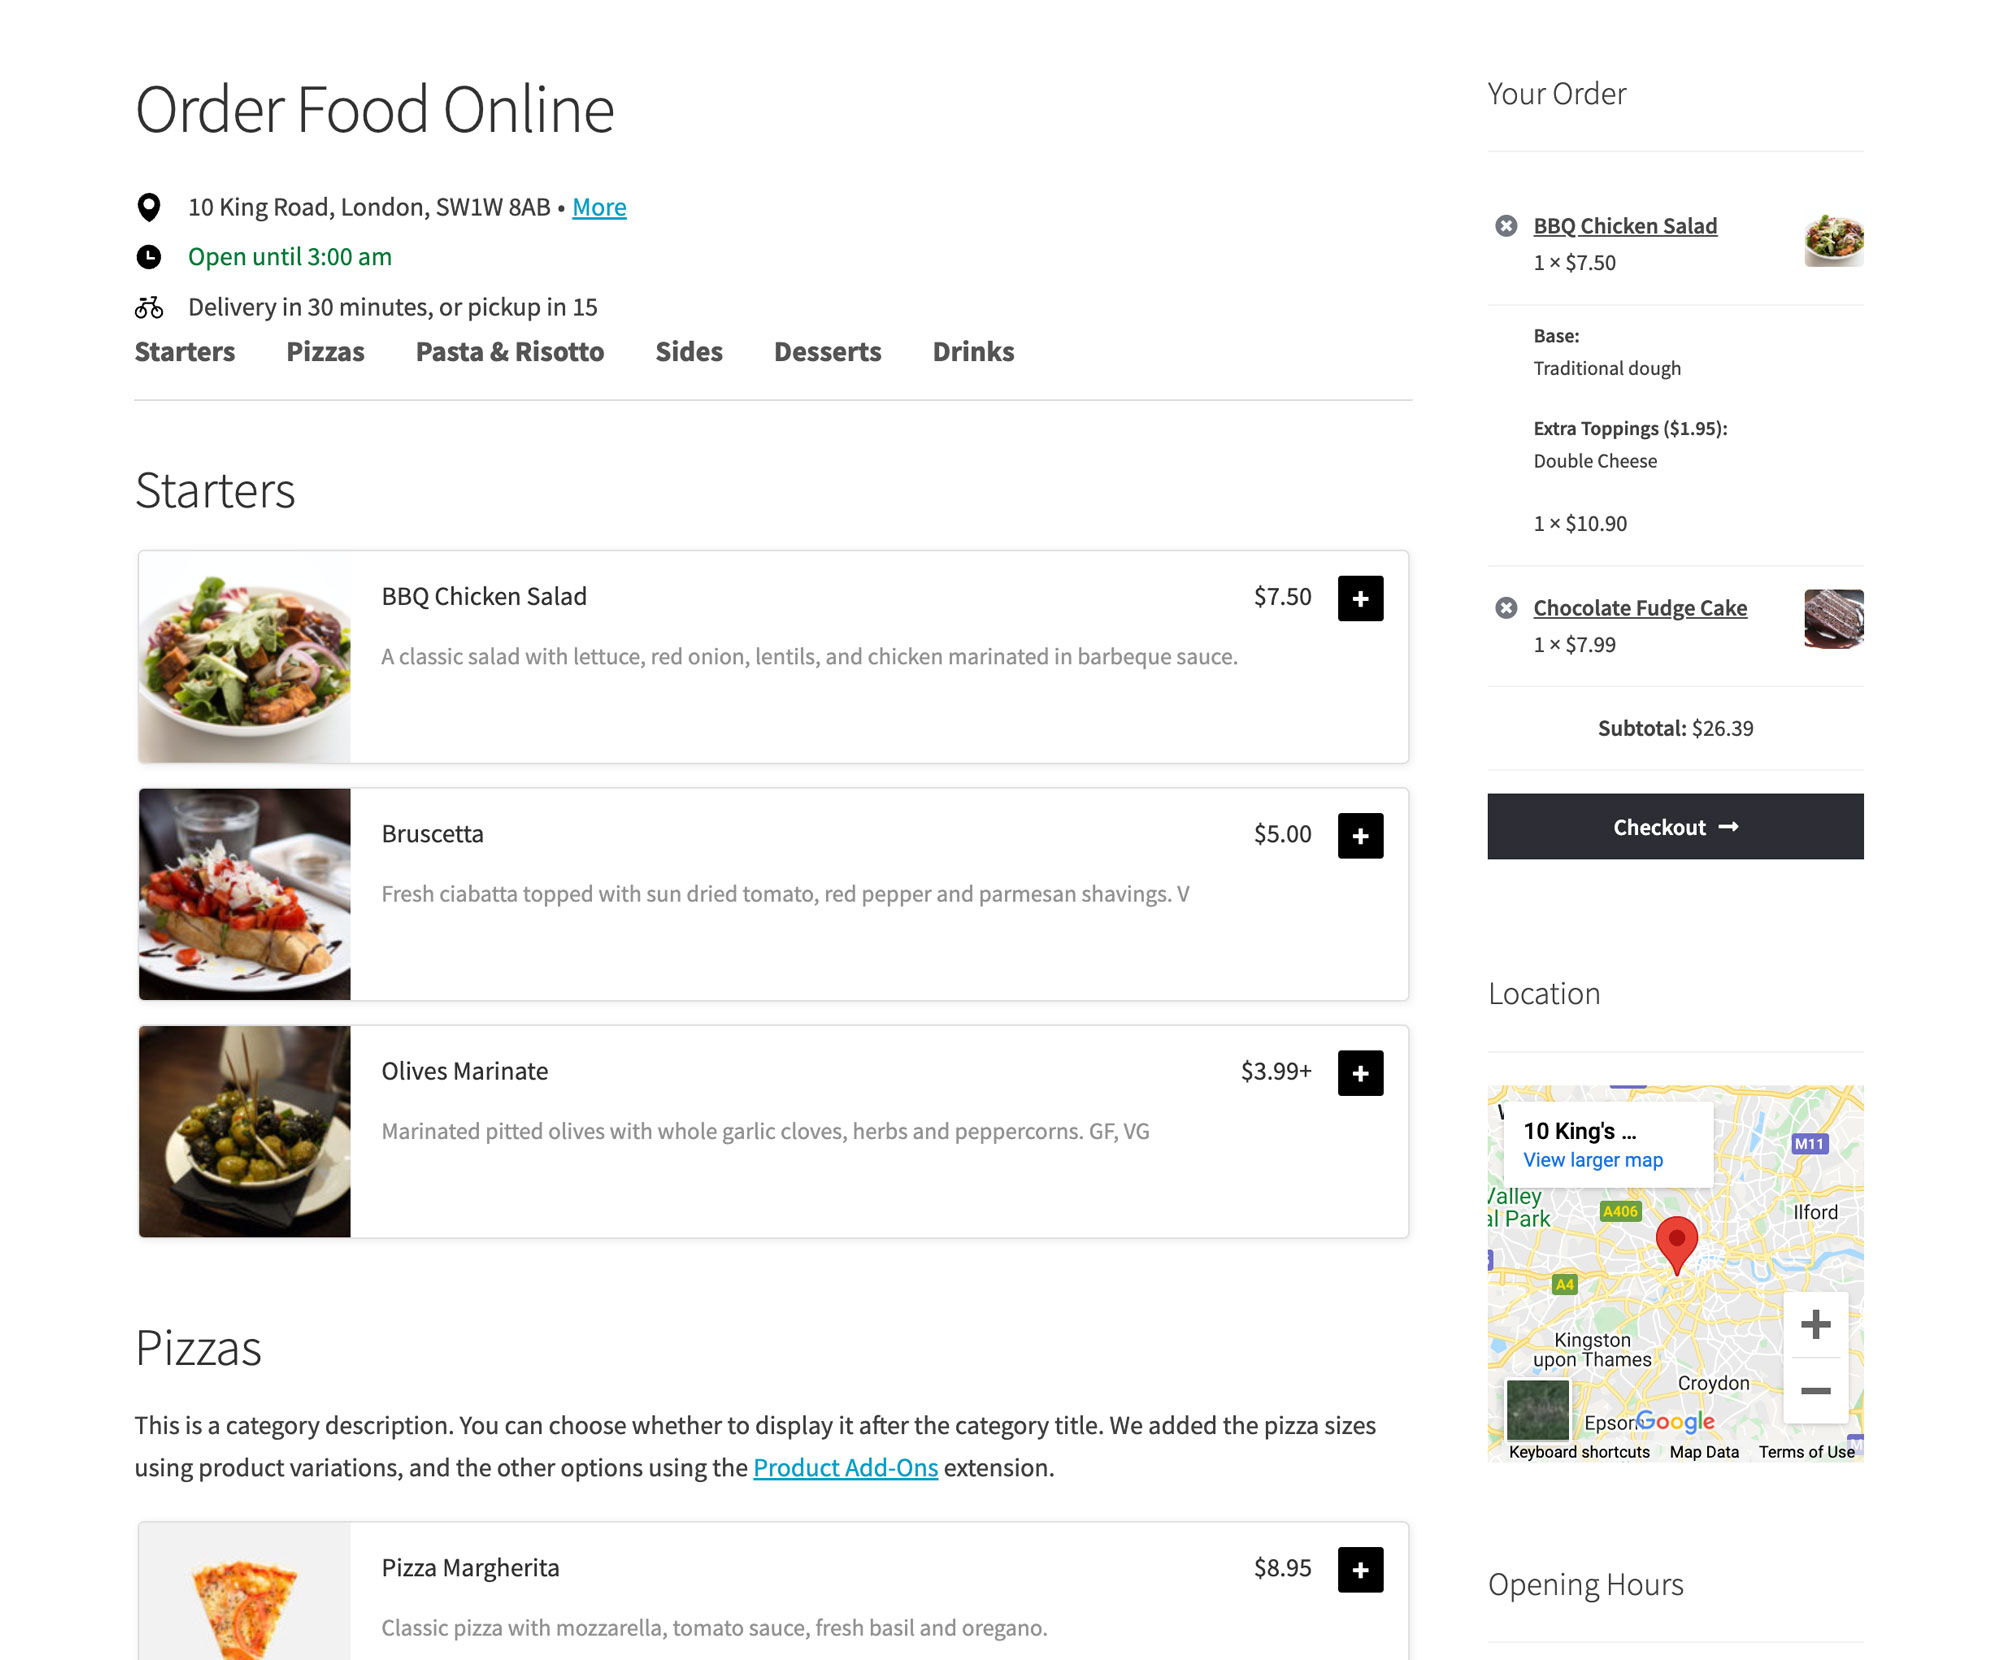Jump to the Pizzas menu section
The image size is (2000, 1660).
[325, 352]
